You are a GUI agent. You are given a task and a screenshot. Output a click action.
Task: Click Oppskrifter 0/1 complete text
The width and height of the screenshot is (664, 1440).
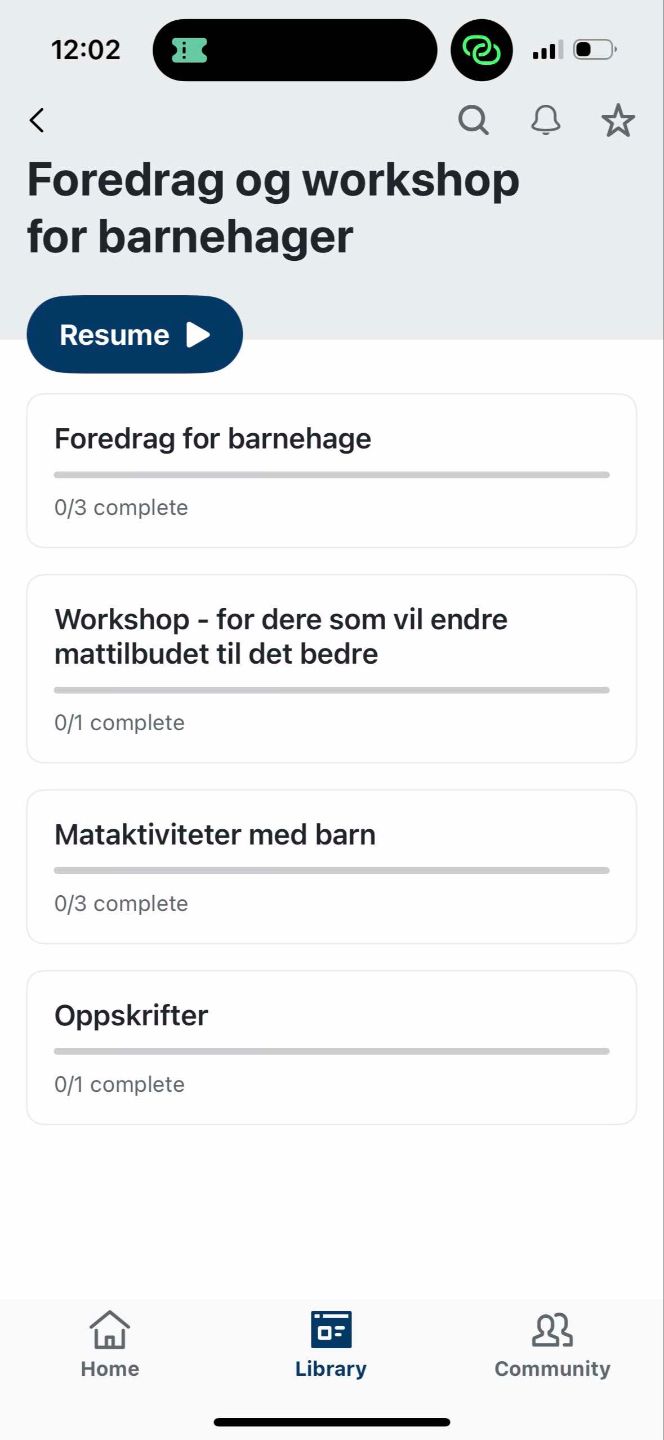[x=120, y=1084]
